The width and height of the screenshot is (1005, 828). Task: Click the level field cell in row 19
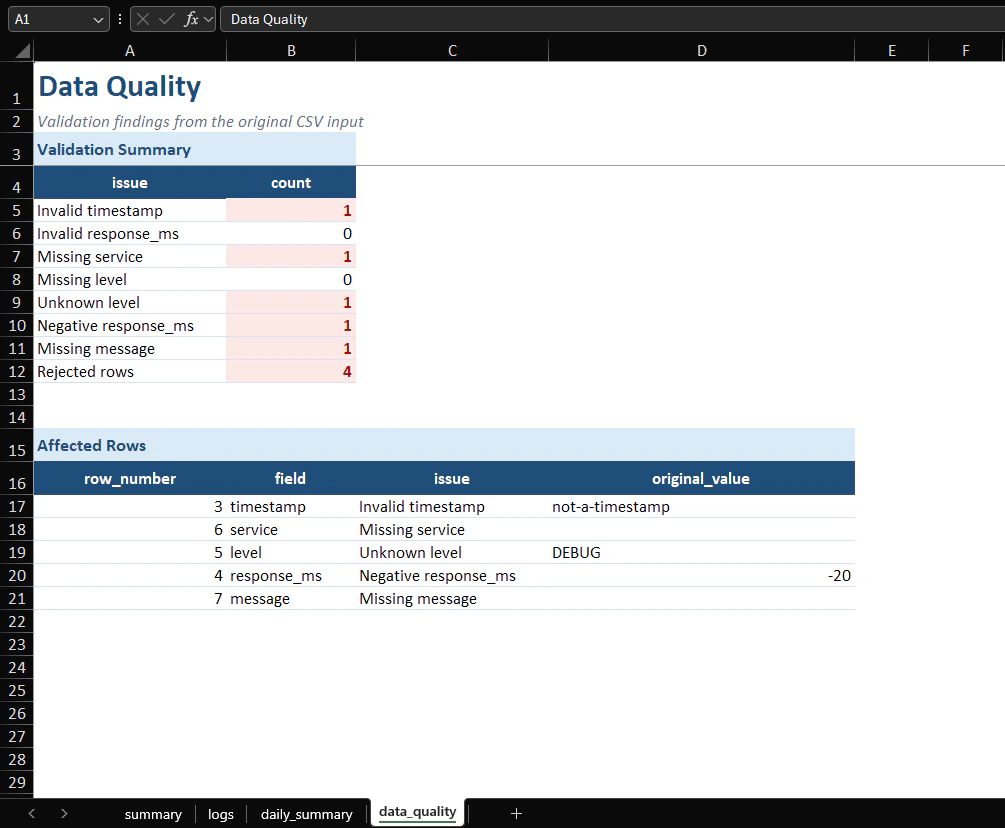coord(291,552)
